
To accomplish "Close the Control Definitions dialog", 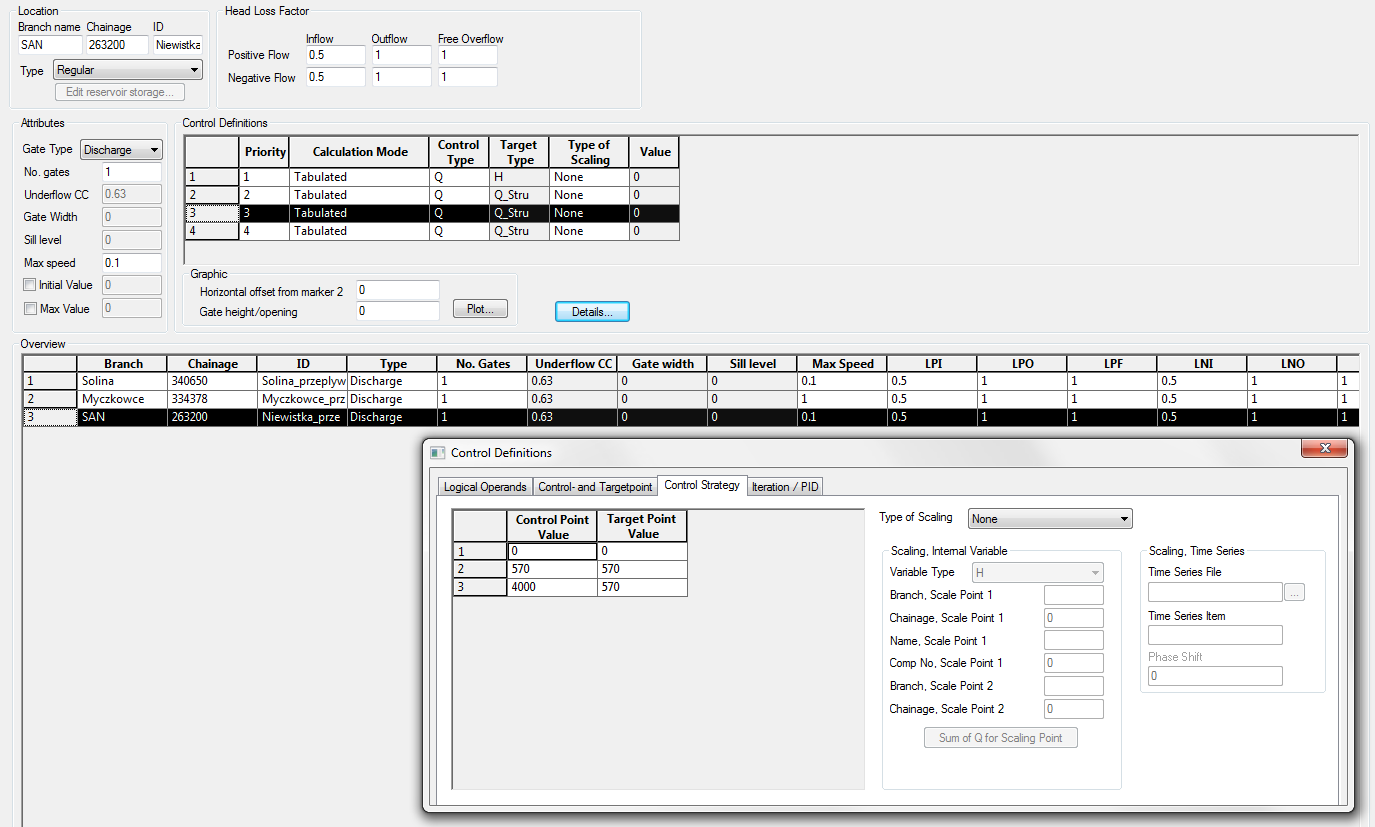I will tap(1324, 449).
